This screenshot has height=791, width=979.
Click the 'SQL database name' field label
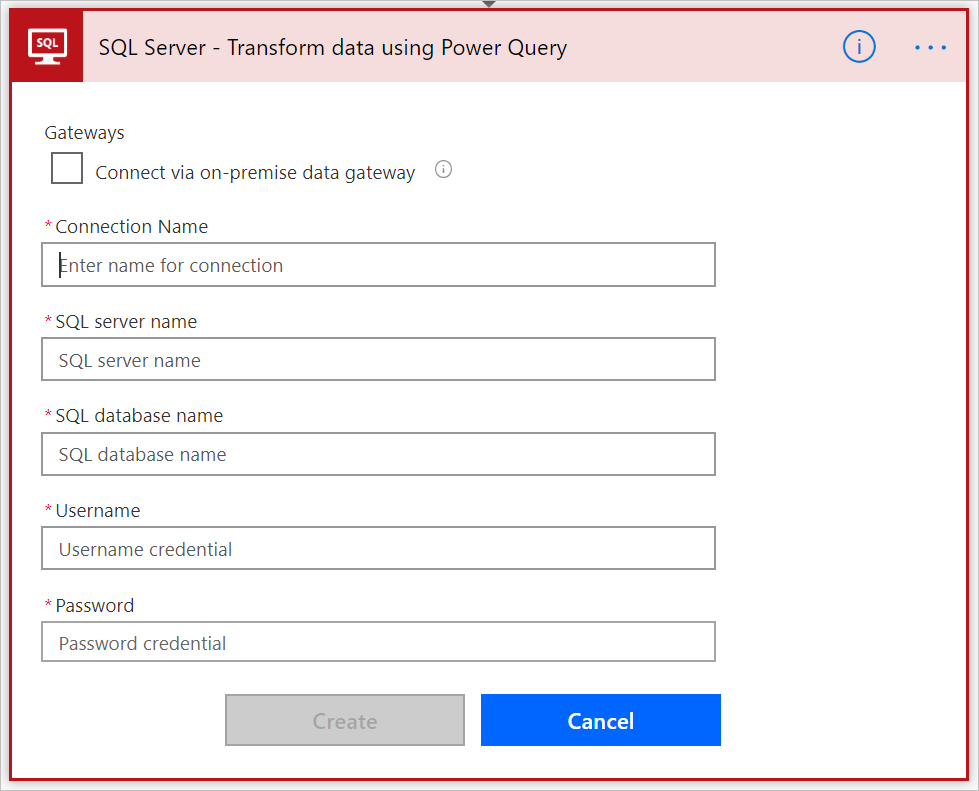tap(139, 416)
